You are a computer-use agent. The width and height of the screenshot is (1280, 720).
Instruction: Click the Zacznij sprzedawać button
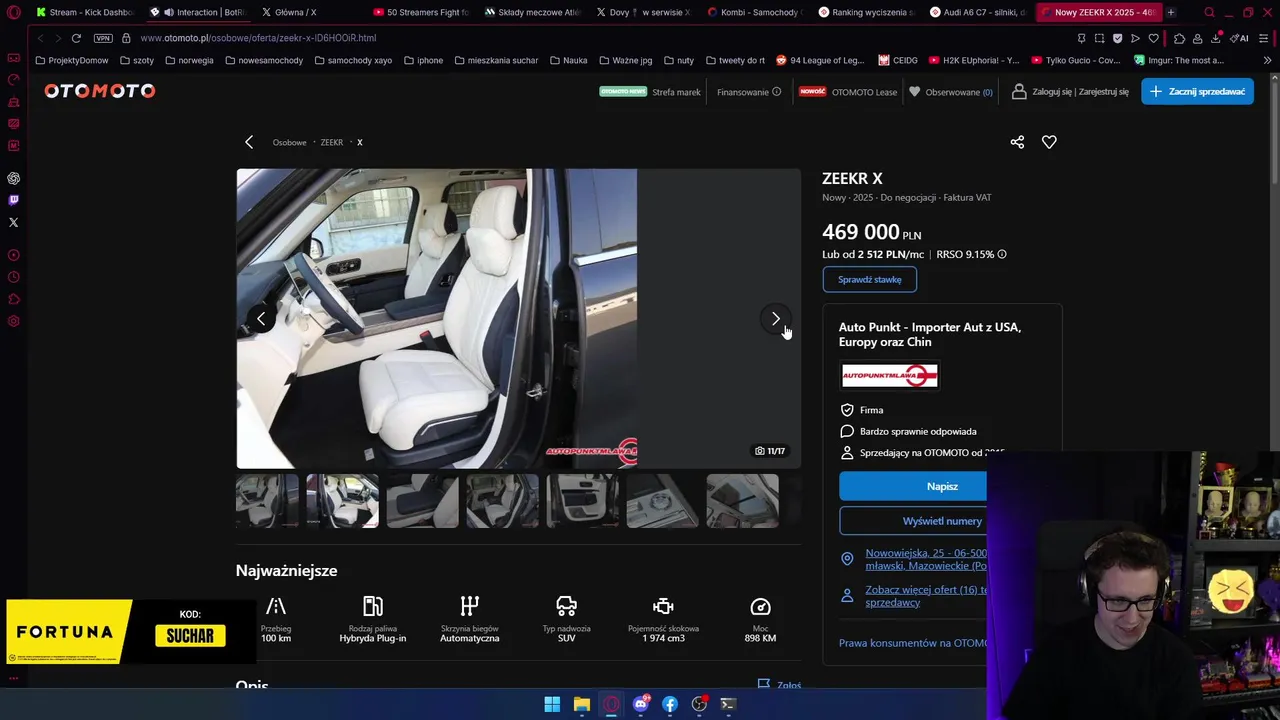click(x=1197, y=91)
